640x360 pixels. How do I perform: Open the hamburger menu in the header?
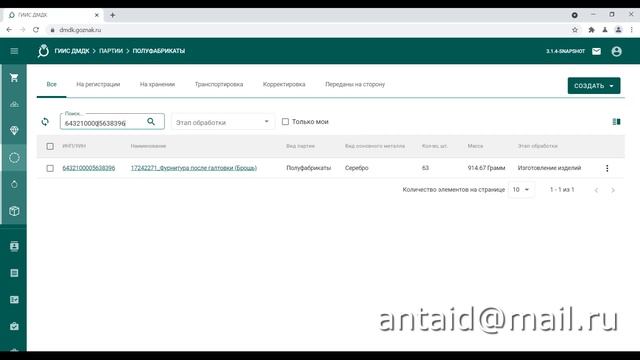[14, 51]
